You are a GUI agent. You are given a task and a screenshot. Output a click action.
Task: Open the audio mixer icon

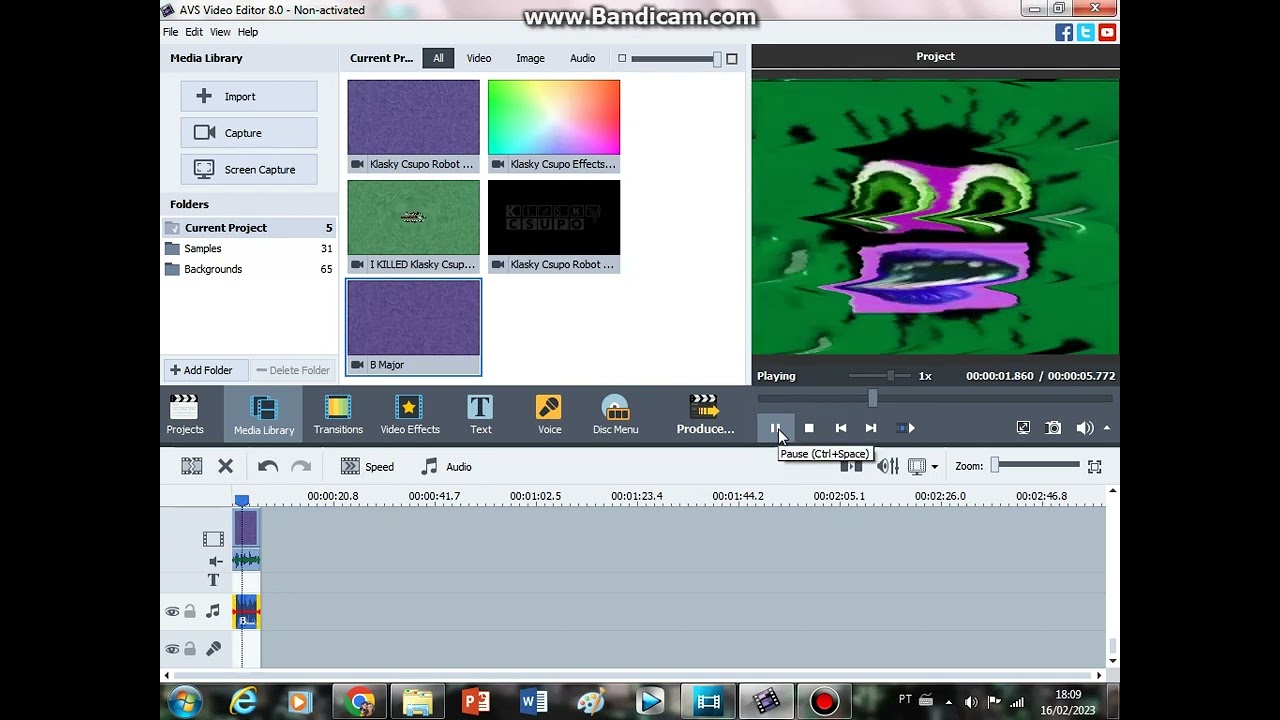(887, 466)
